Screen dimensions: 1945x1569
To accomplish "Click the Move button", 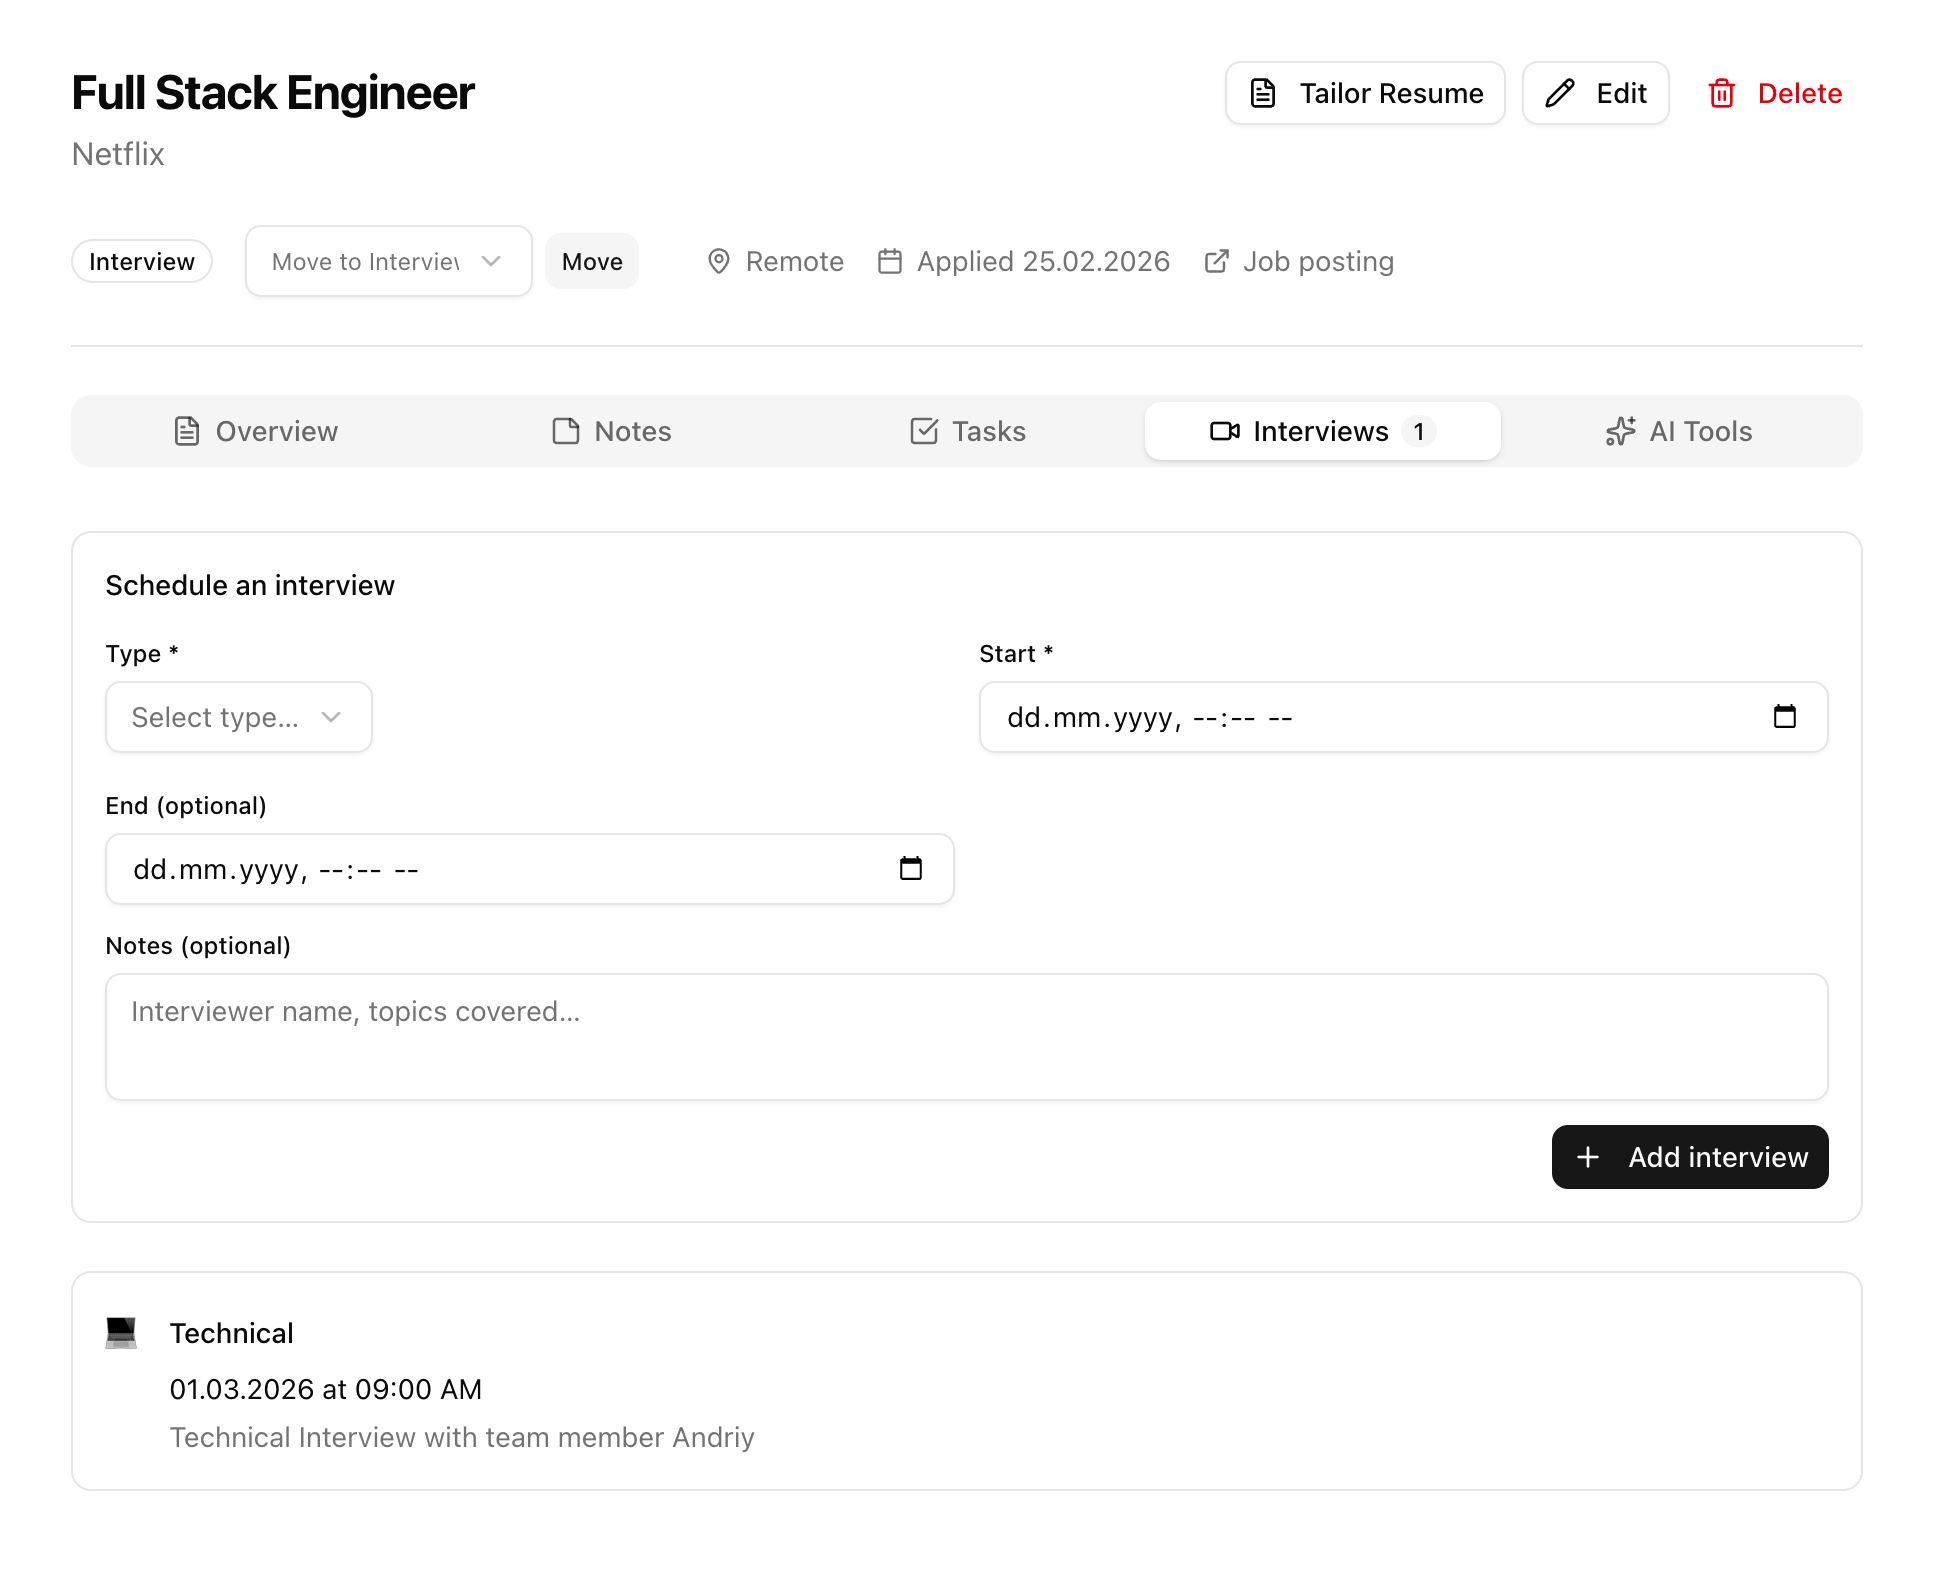I will coord(592,261).
